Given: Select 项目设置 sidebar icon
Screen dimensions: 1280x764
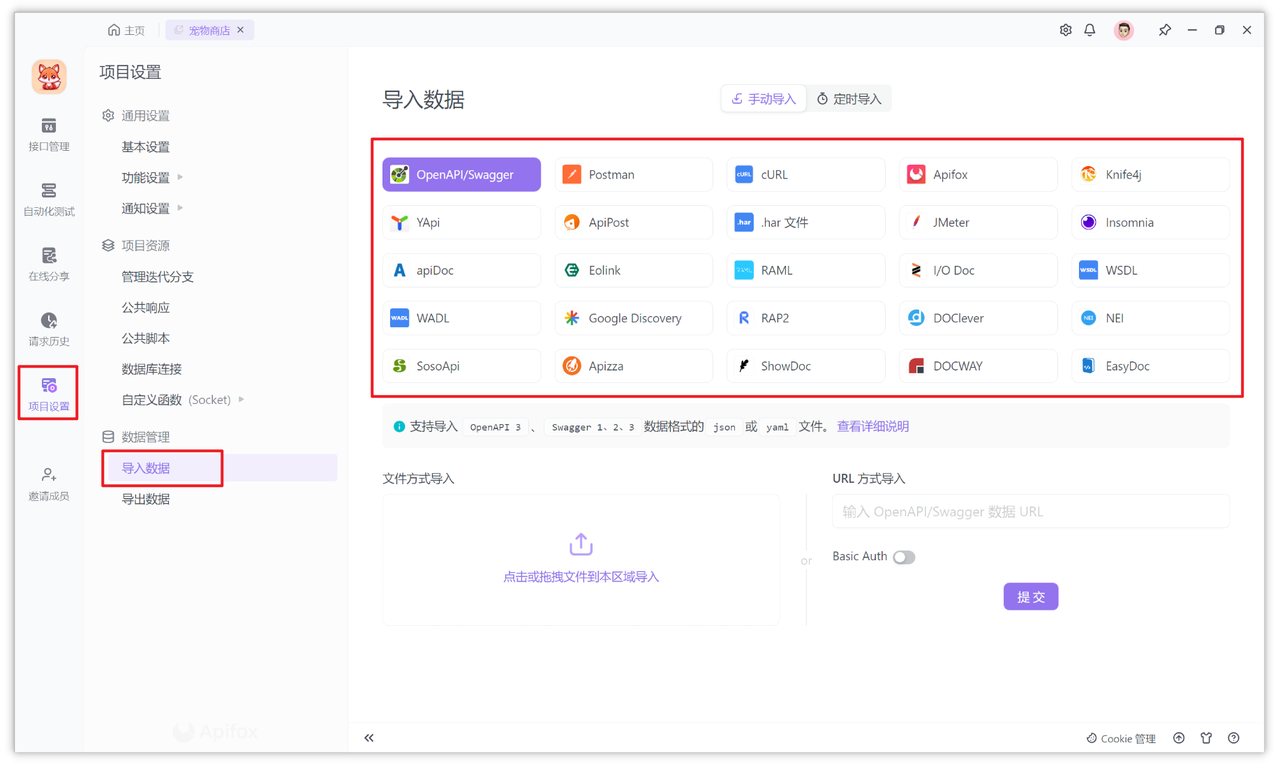Looking at the screenshot, I should [48, 395].
